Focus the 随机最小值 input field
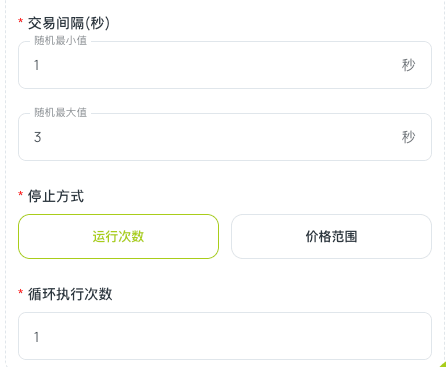Screen dimensions: 446x367 click(x=225, y=65)
